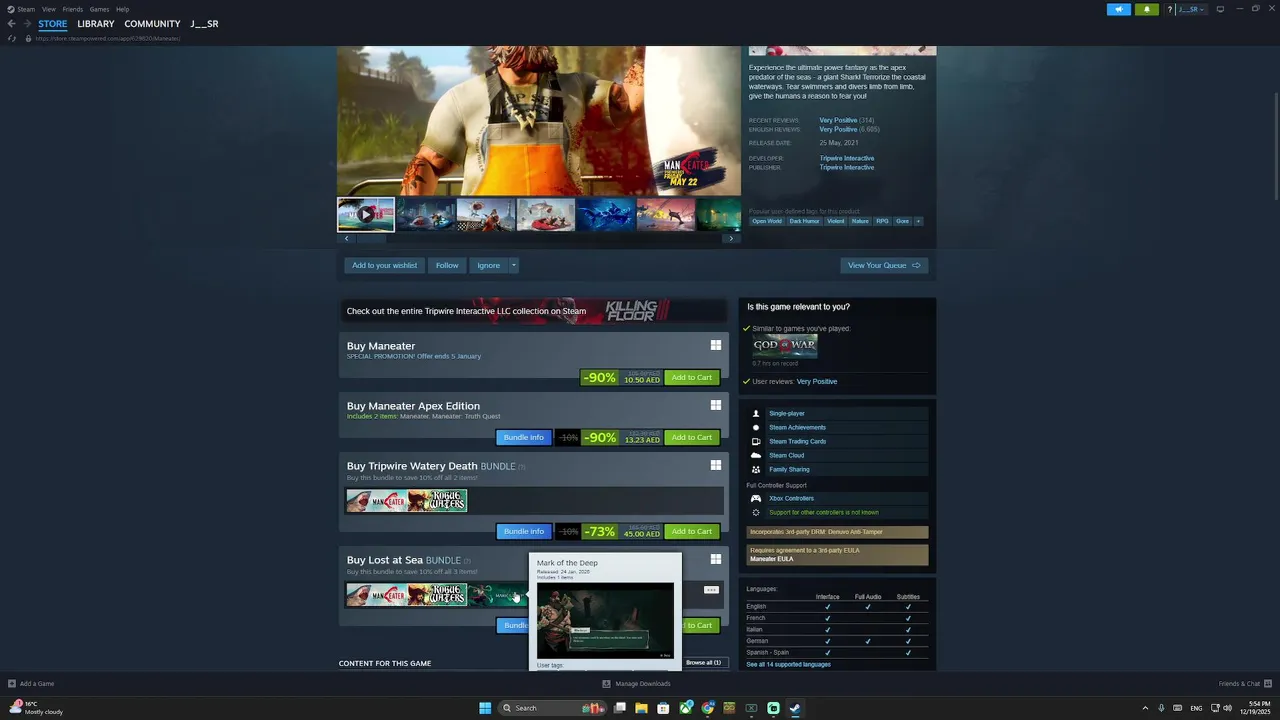Click Windows icon on Apex Edition row
The height and width of the screenshot is (720, 1280).
(x=716, y=405)
